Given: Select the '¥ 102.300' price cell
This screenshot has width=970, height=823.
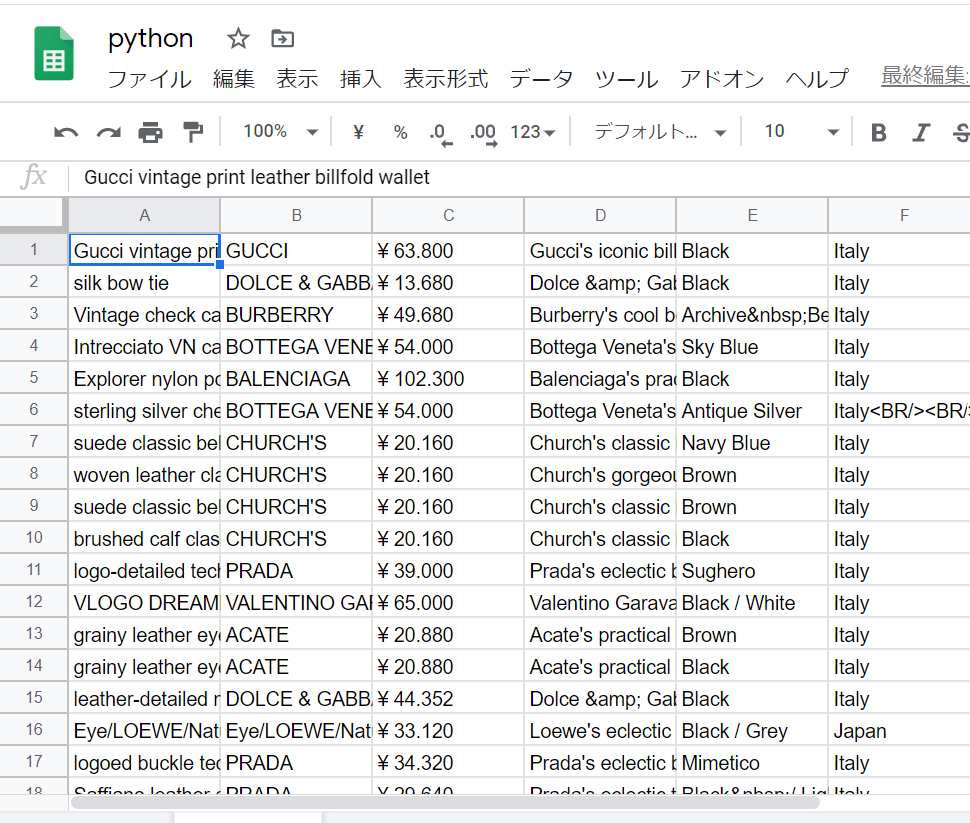Looking at the screenshot, I should [449, 378].
